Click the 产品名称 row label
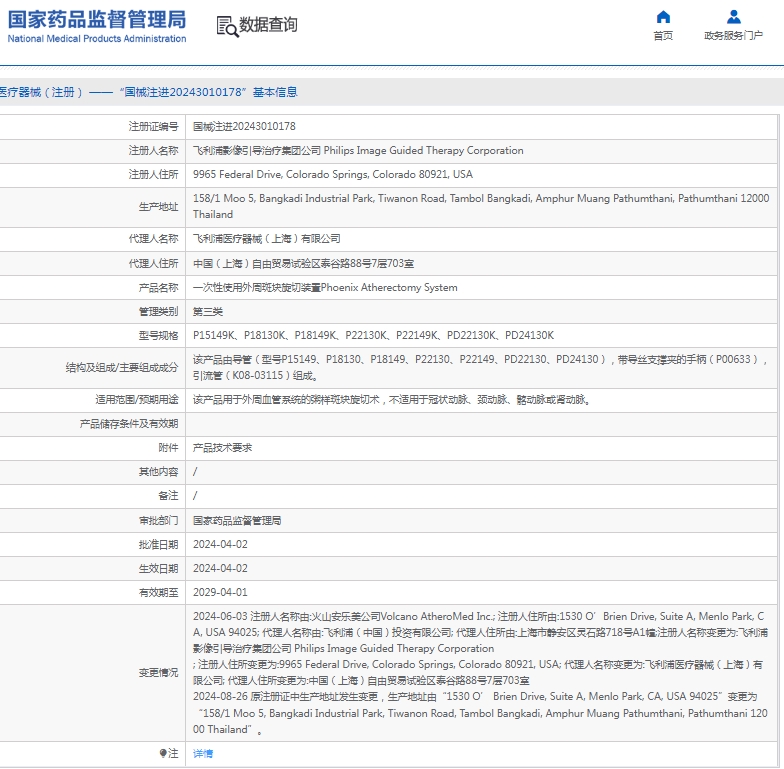The image size is (784, 769). click(158, 288)
